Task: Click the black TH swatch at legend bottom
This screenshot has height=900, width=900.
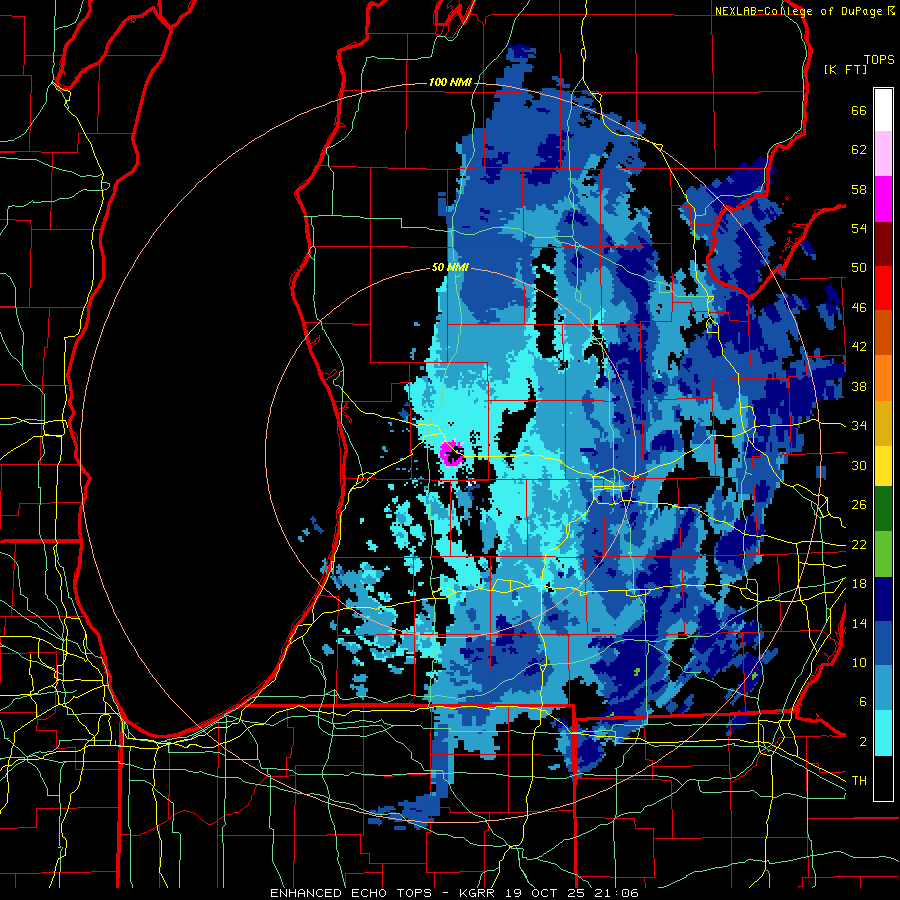Action: click(883, 778)
